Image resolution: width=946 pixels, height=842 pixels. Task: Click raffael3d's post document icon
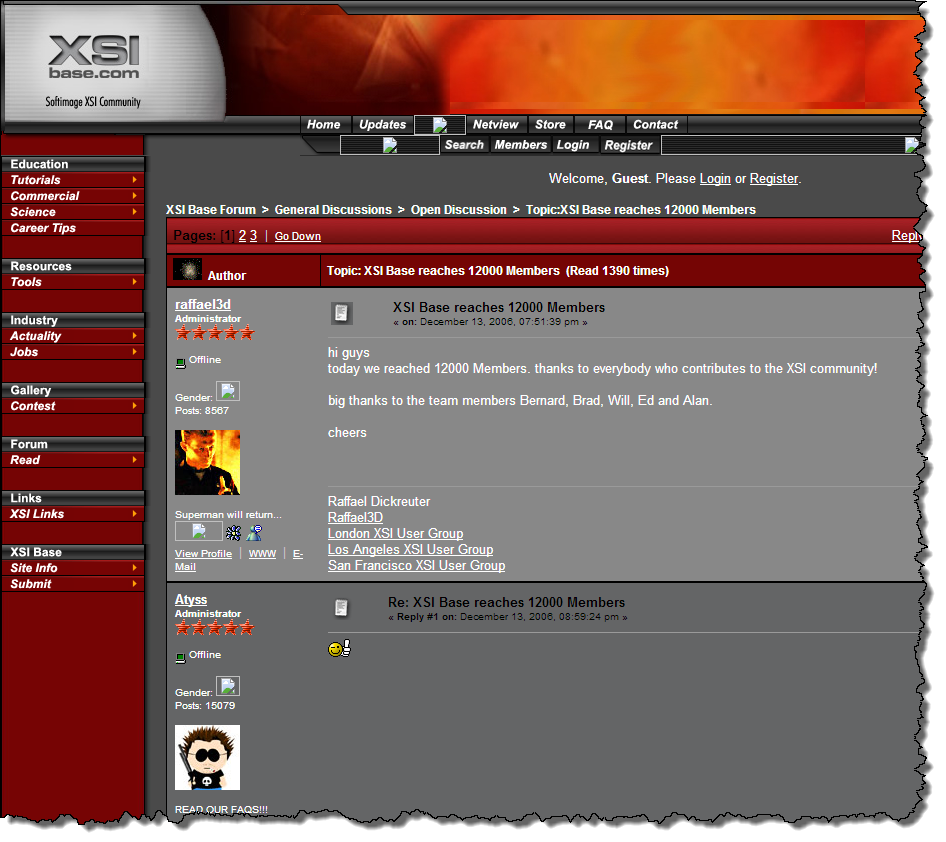tap(342, 314)
